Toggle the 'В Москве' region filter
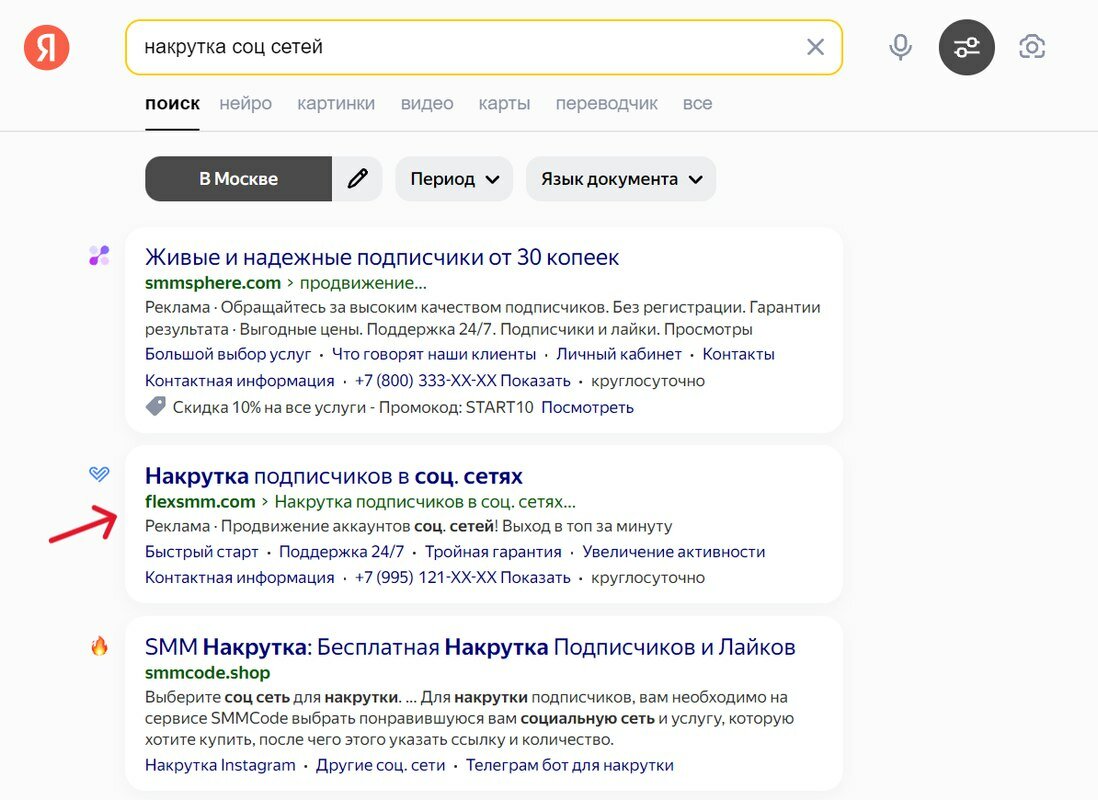The image size is (1098, 800). coord(238,179)
